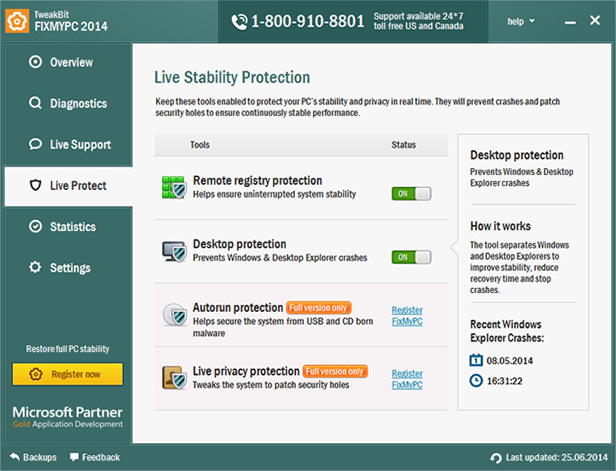
Task: Click the TweakBit orange gear logo
Action: tap(17, 20)
